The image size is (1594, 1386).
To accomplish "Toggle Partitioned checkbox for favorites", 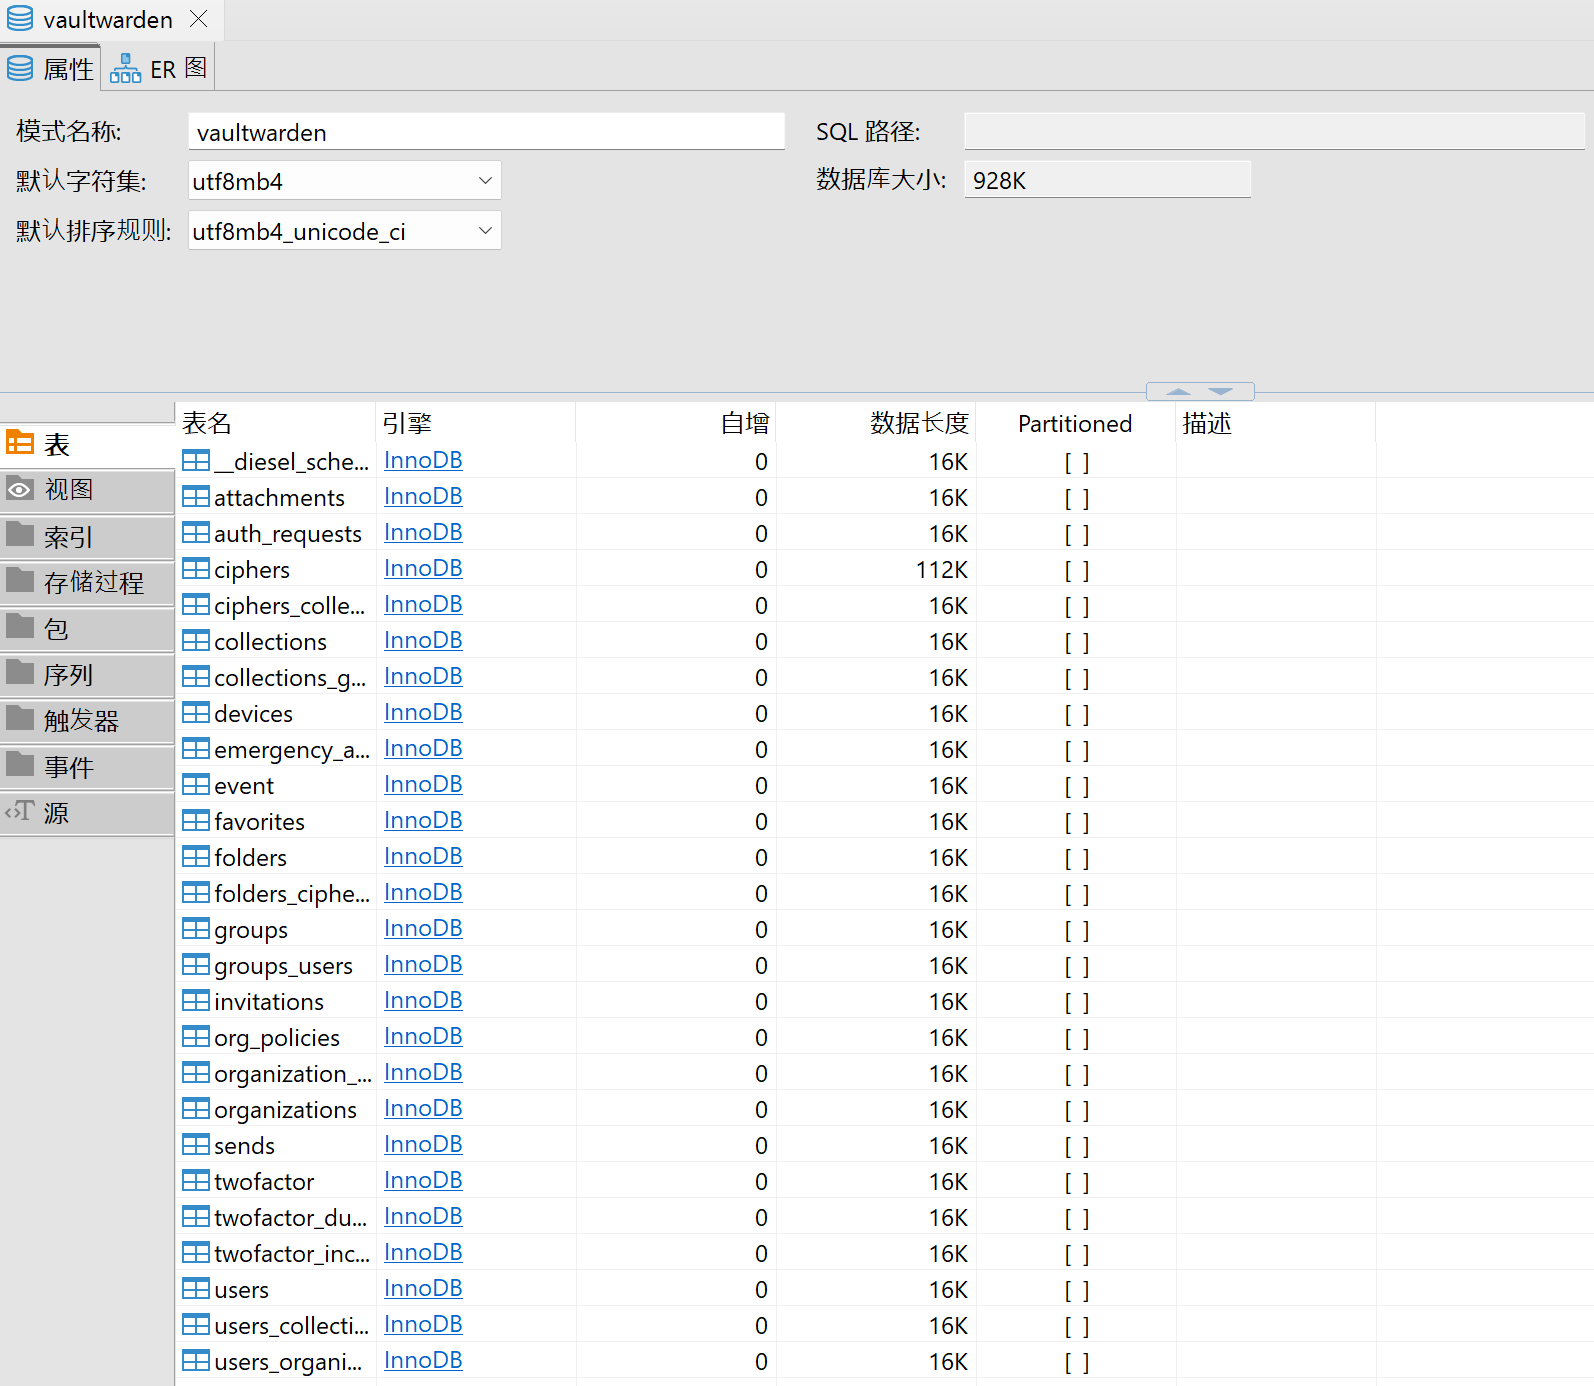I will 1077,822.
